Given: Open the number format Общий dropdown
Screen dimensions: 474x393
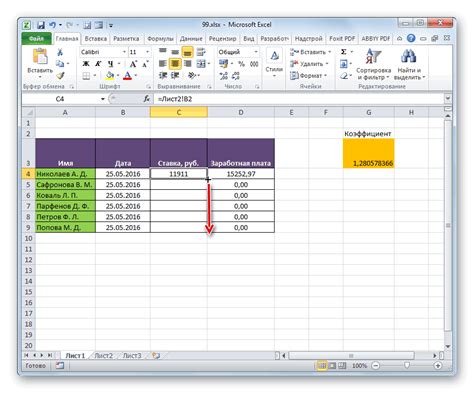Looking at the screenshot, I should pos(256,52).
